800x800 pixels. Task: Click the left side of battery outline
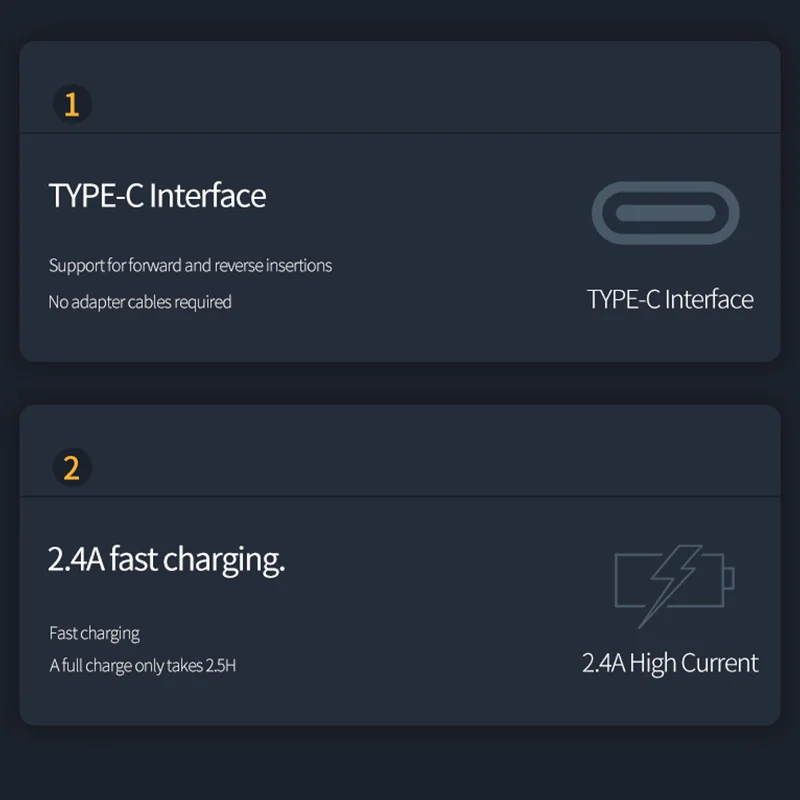(617, 580)
